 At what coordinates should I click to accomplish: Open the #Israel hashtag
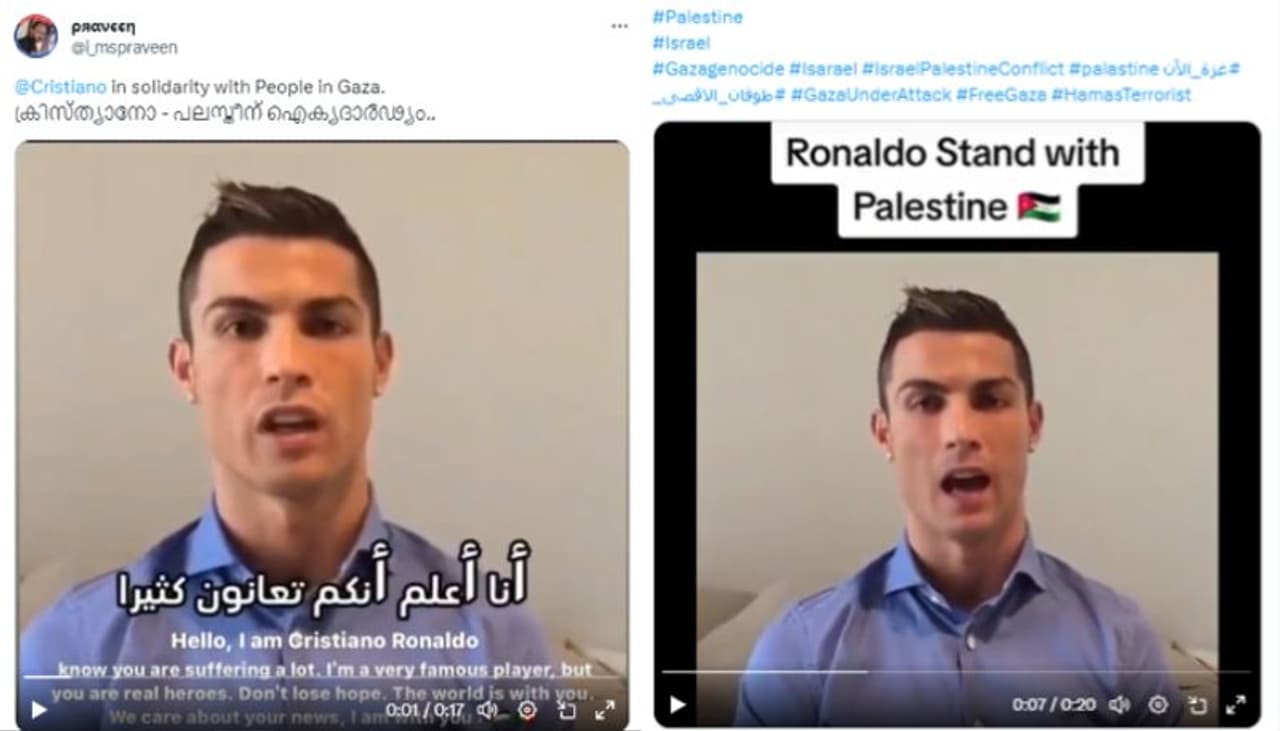click(681, 43)
